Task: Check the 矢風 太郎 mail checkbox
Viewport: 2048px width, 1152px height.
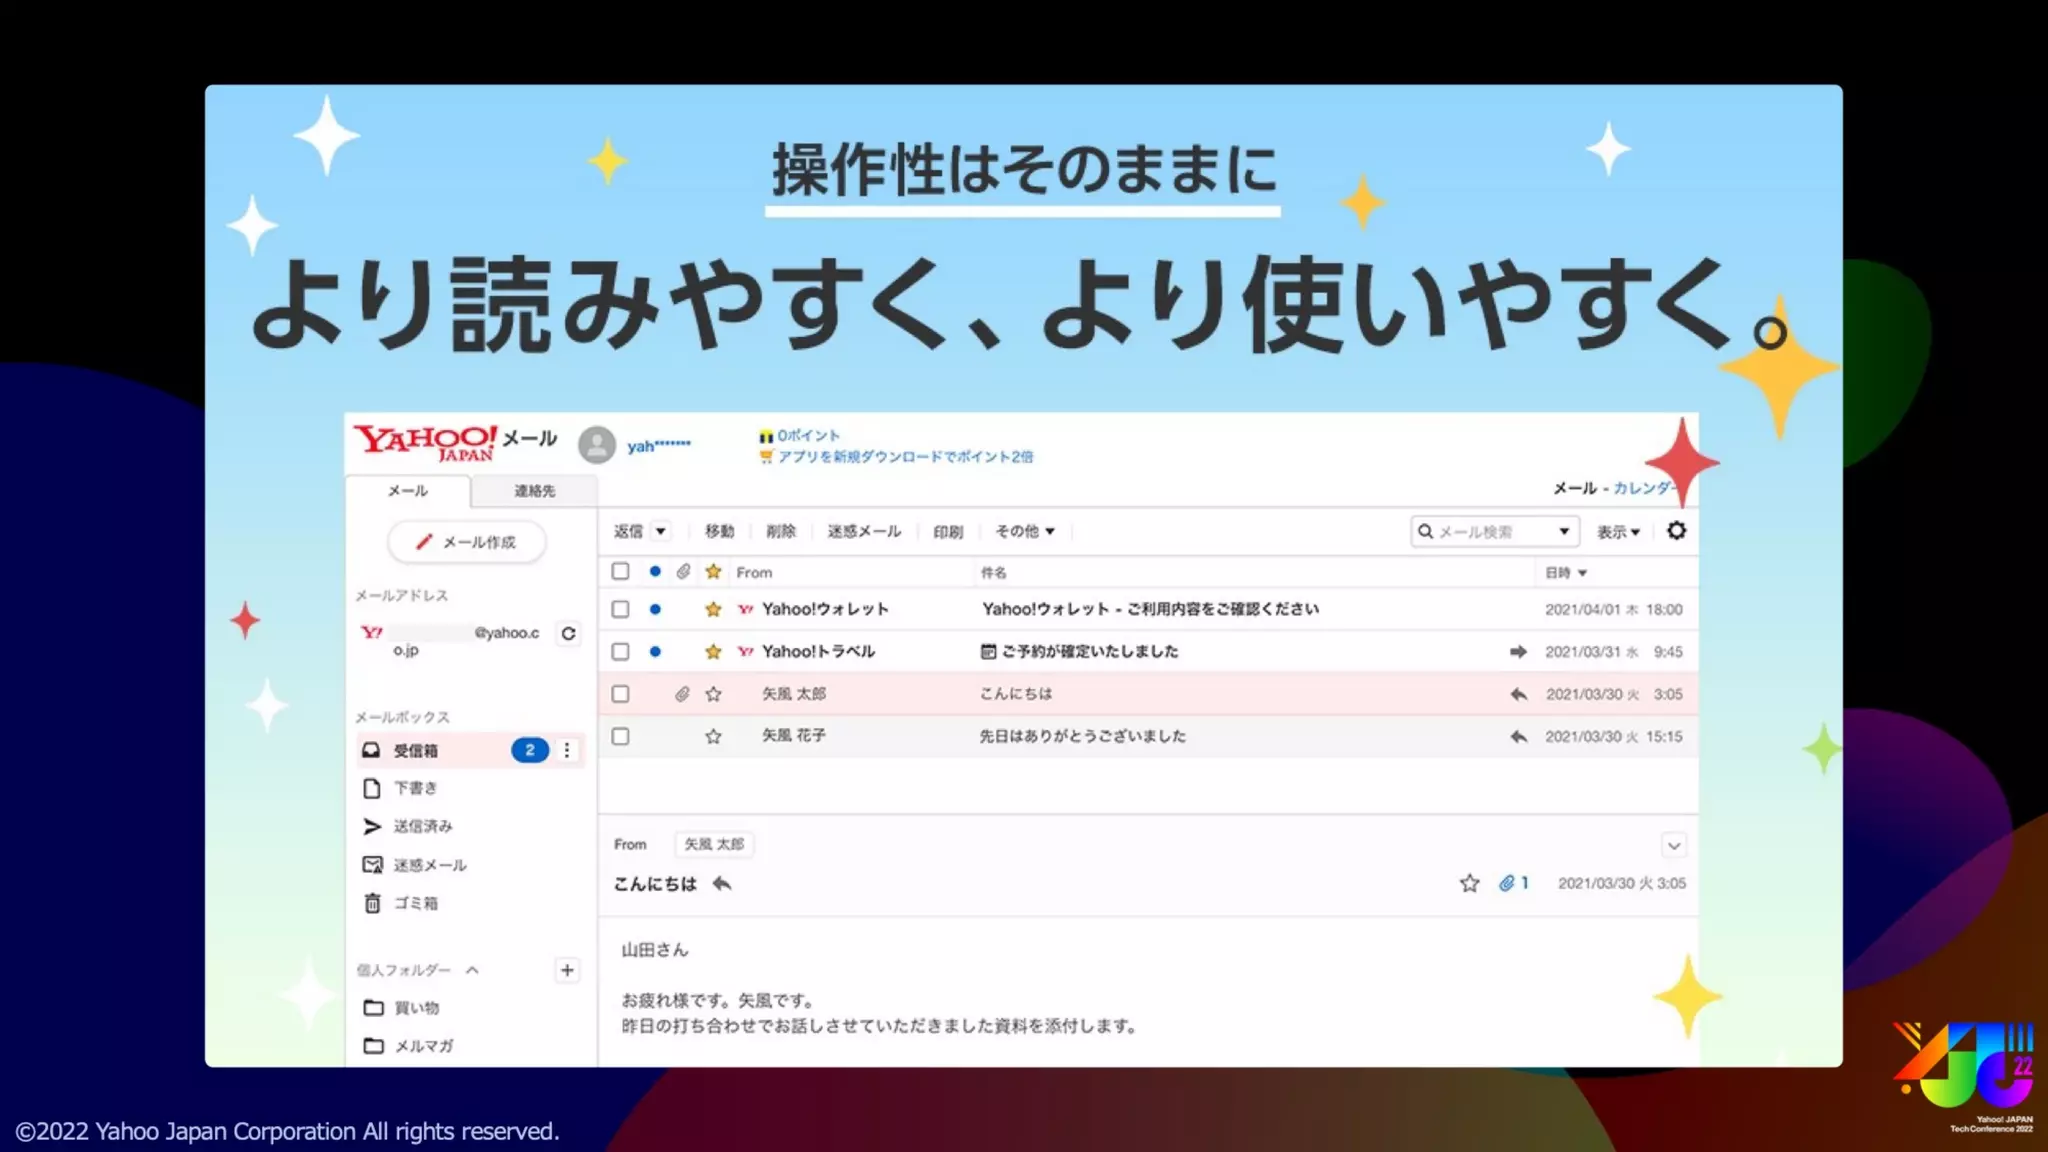Action: tap(620, 694)
